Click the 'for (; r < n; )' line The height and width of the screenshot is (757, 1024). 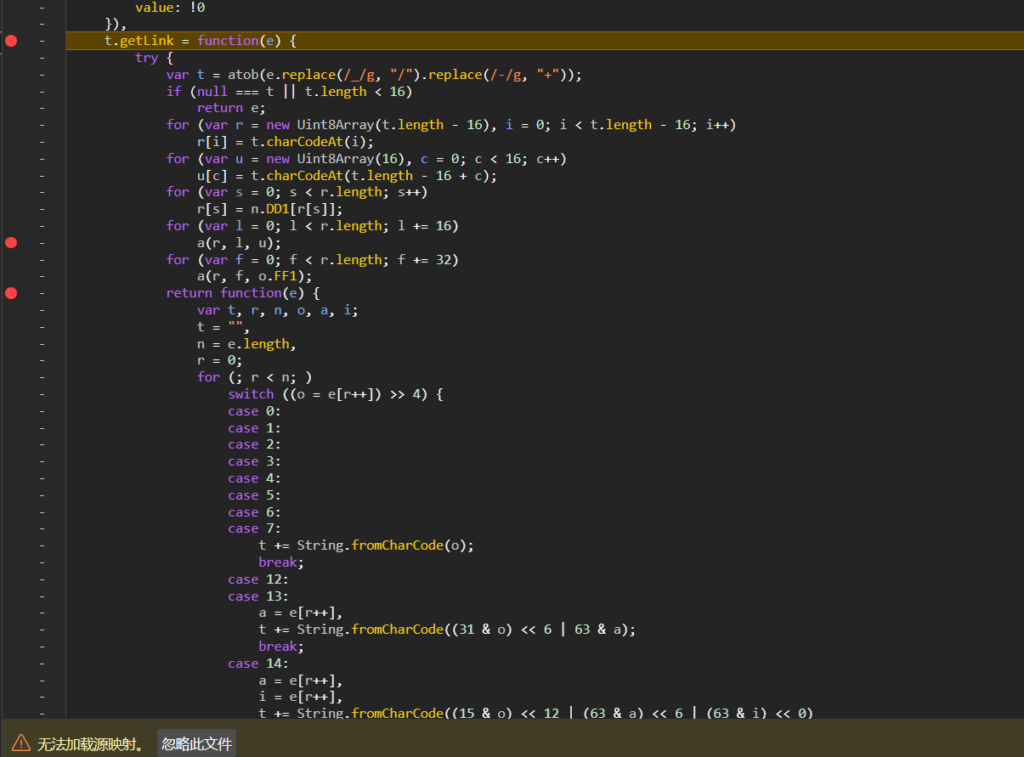[x=255, y=378]
